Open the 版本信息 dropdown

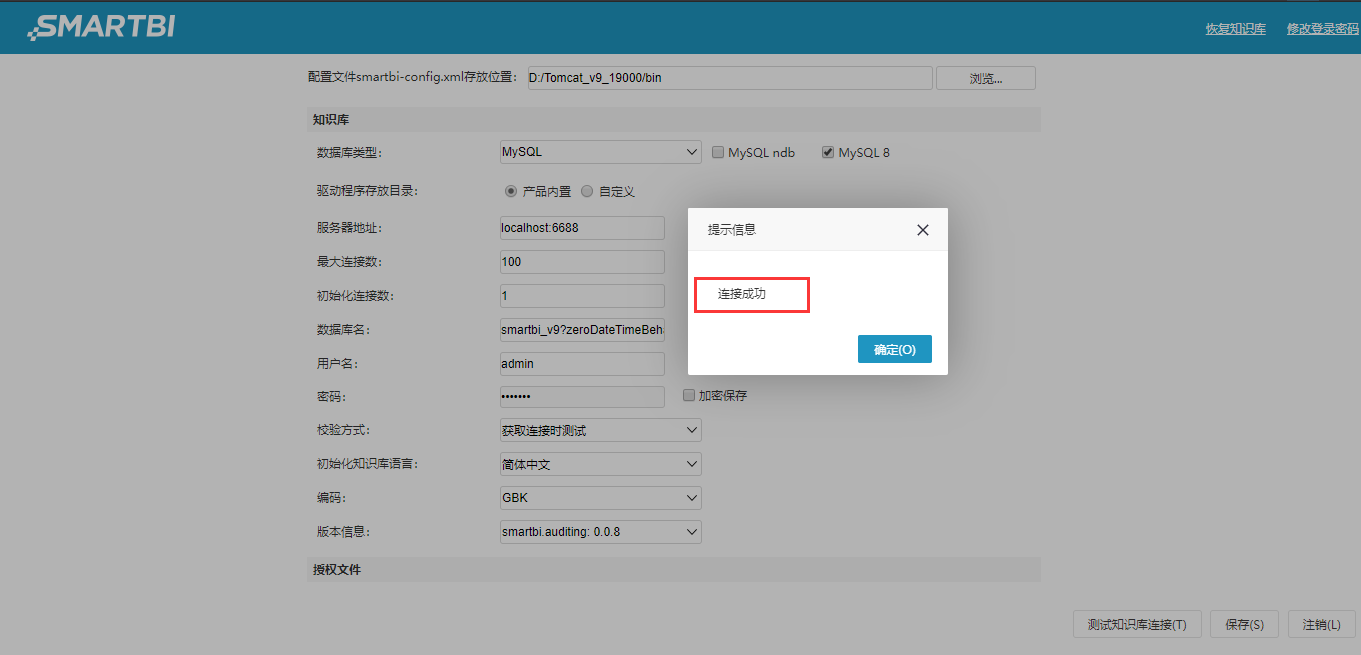601,532
